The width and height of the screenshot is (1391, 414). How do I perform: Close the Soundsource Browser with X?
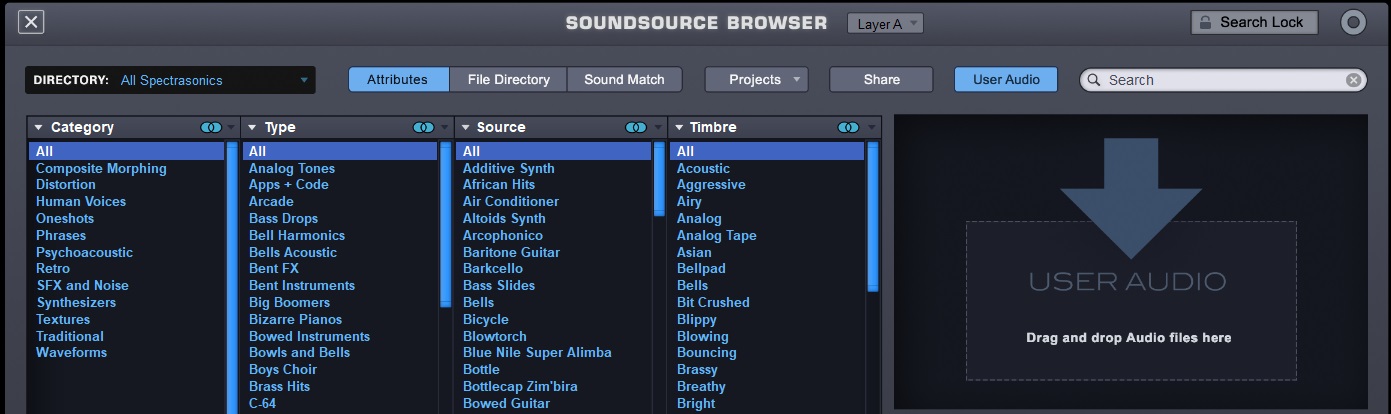tap(31, 22)
